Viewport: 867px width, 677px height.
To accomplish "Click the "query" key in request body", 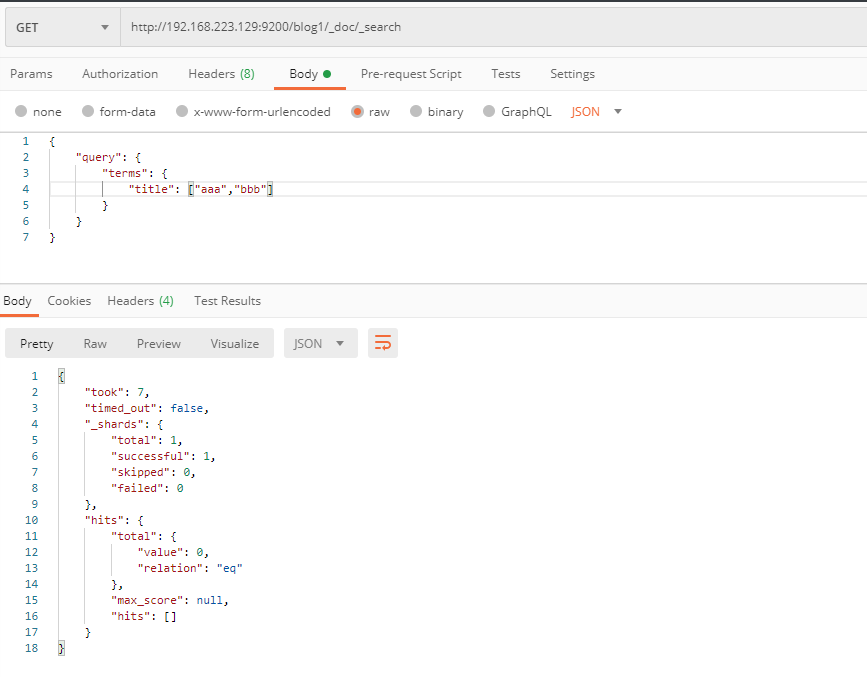I will 98,157.
